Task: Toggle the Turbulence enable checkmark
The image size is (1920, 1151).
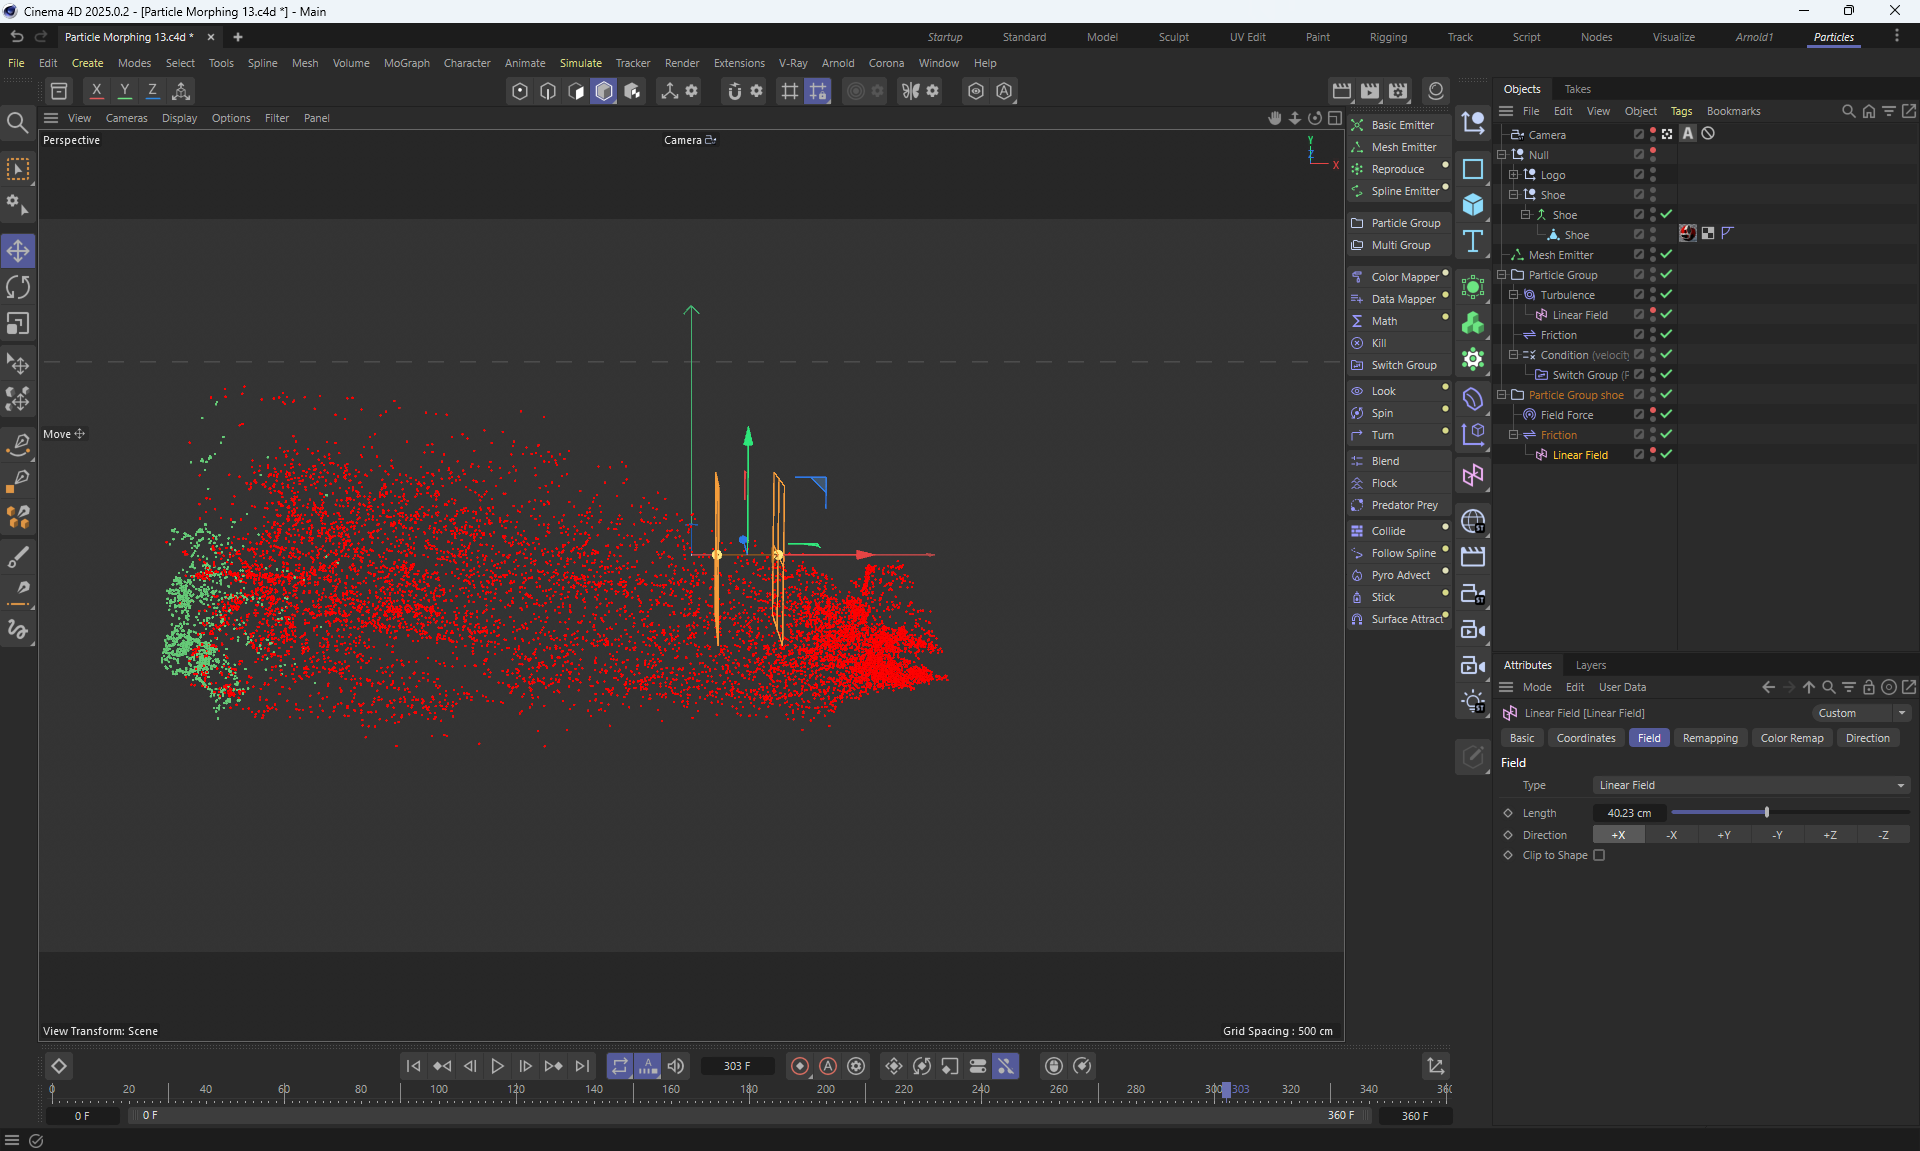Action: pos(1667,295)
